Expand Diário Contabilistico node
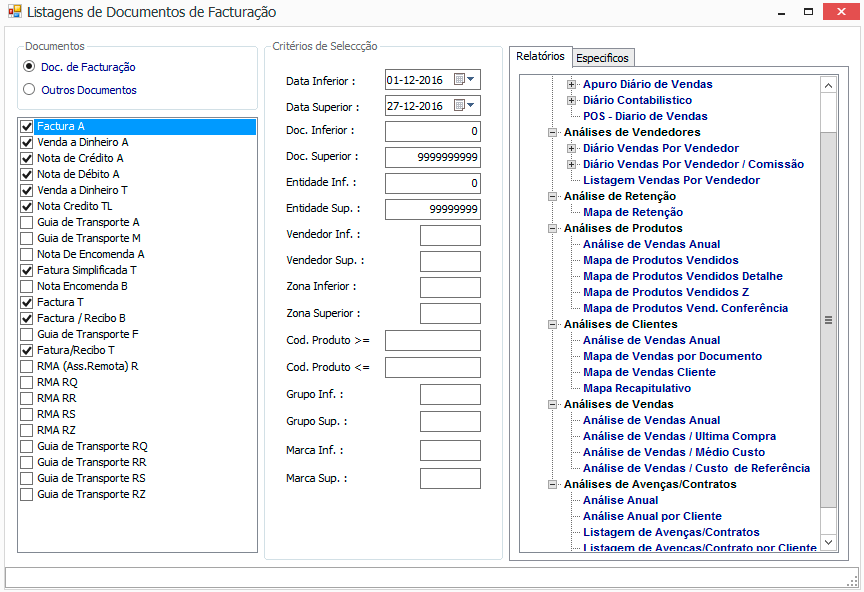864x592 pixels. tap(571, 100)
